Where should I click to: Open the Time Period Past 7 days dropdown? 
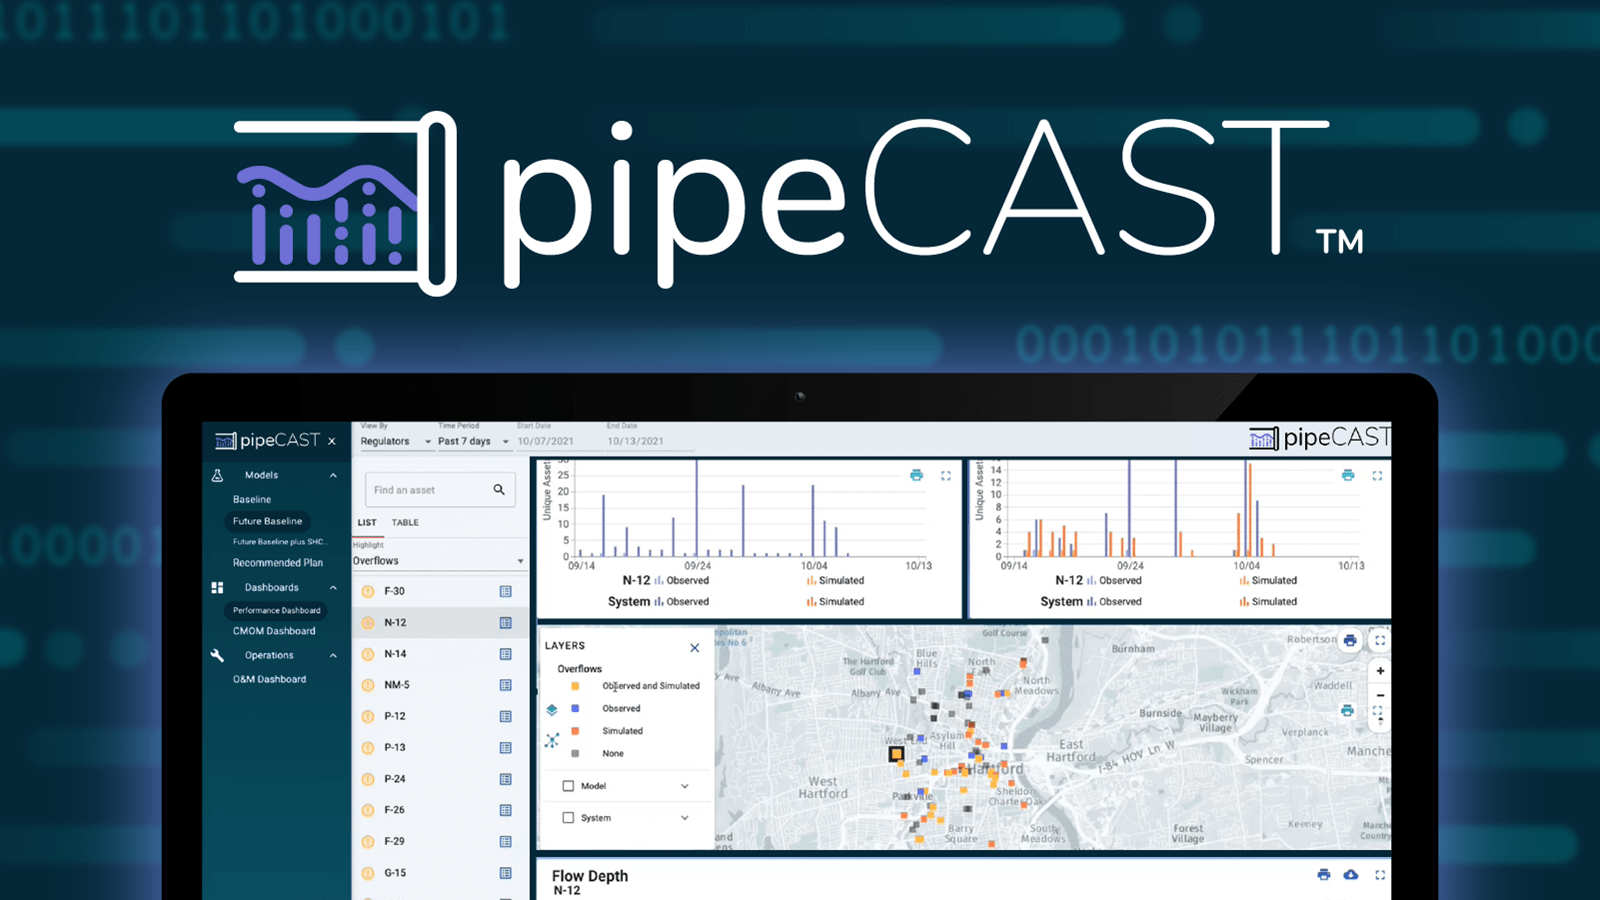(473, 441)
